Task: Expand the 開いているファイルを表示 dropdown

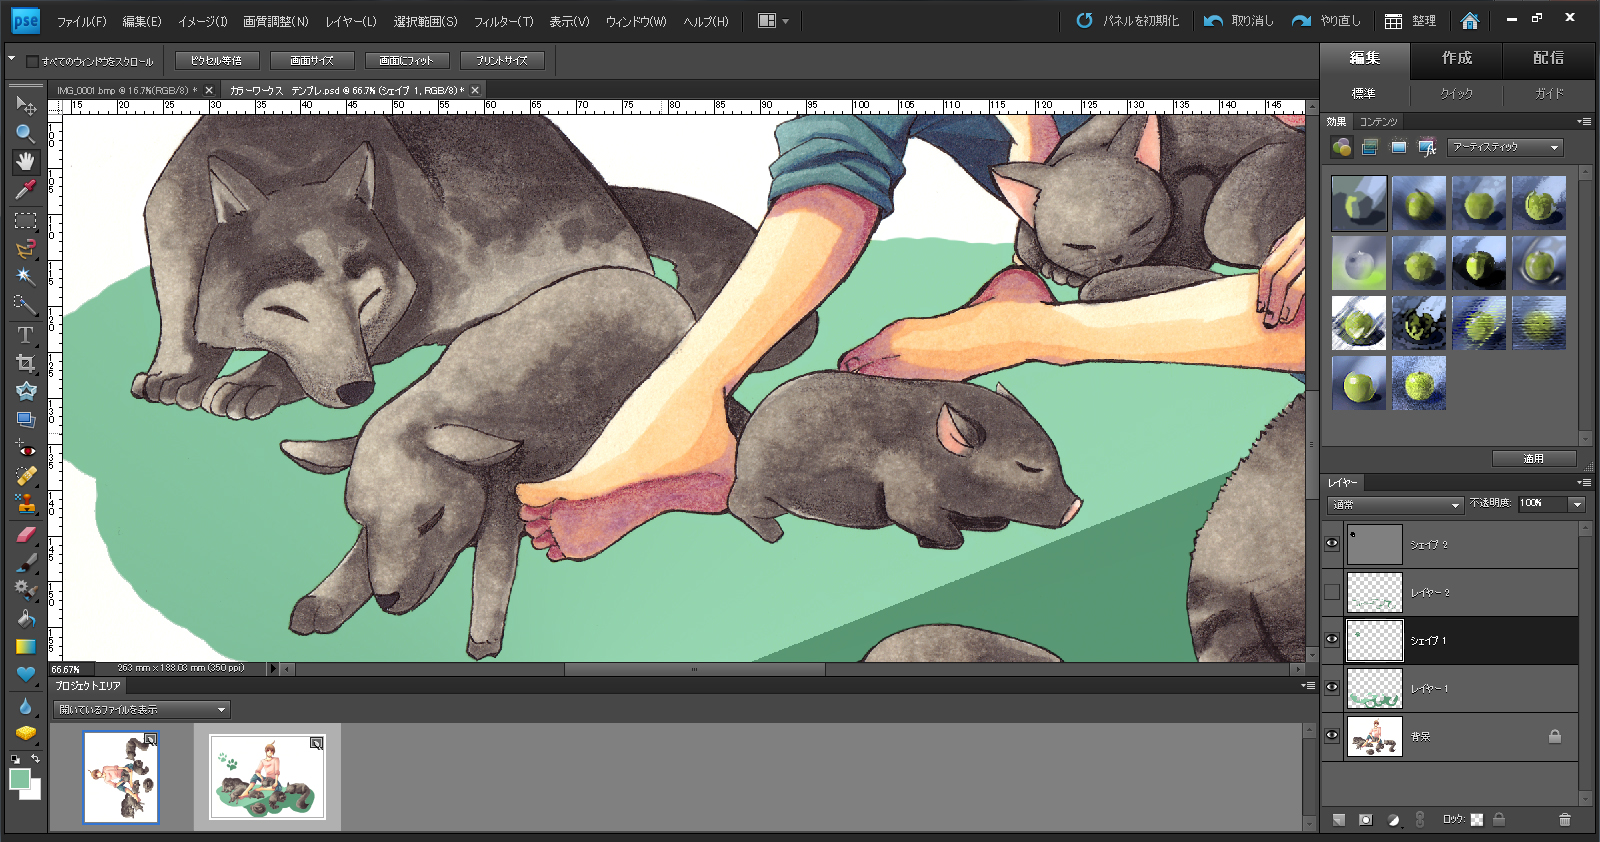Action: click(x=141, y=710)
